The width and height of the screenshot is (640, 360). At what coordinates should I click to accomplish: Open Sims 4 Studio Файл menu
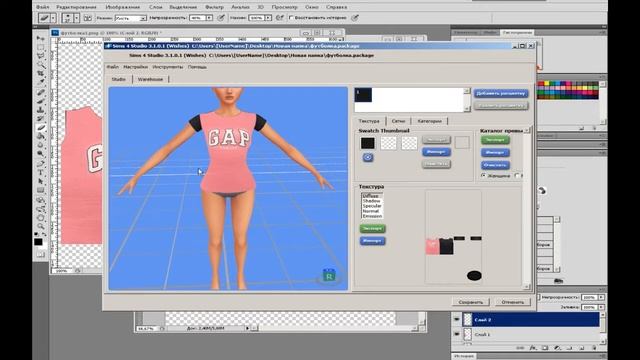[113, 67]
